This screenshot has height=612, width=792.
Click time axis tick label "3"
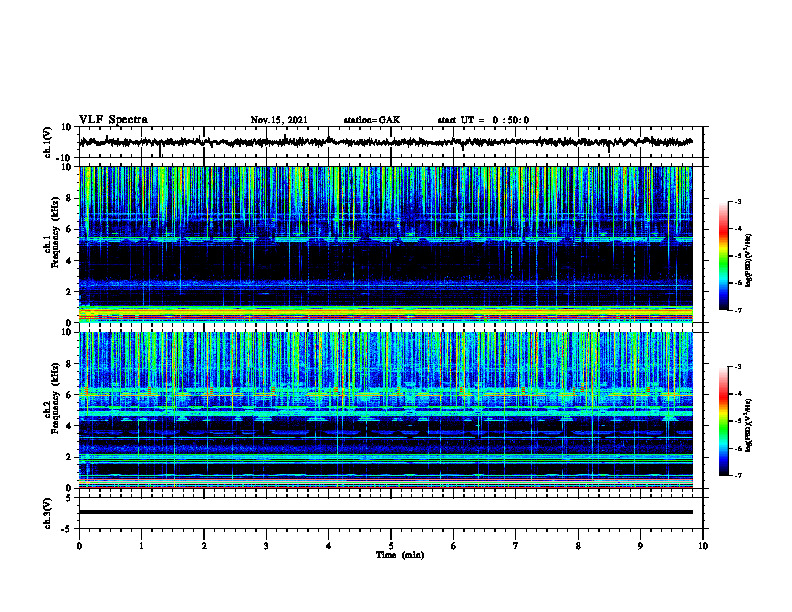click(x=266, y=546)
